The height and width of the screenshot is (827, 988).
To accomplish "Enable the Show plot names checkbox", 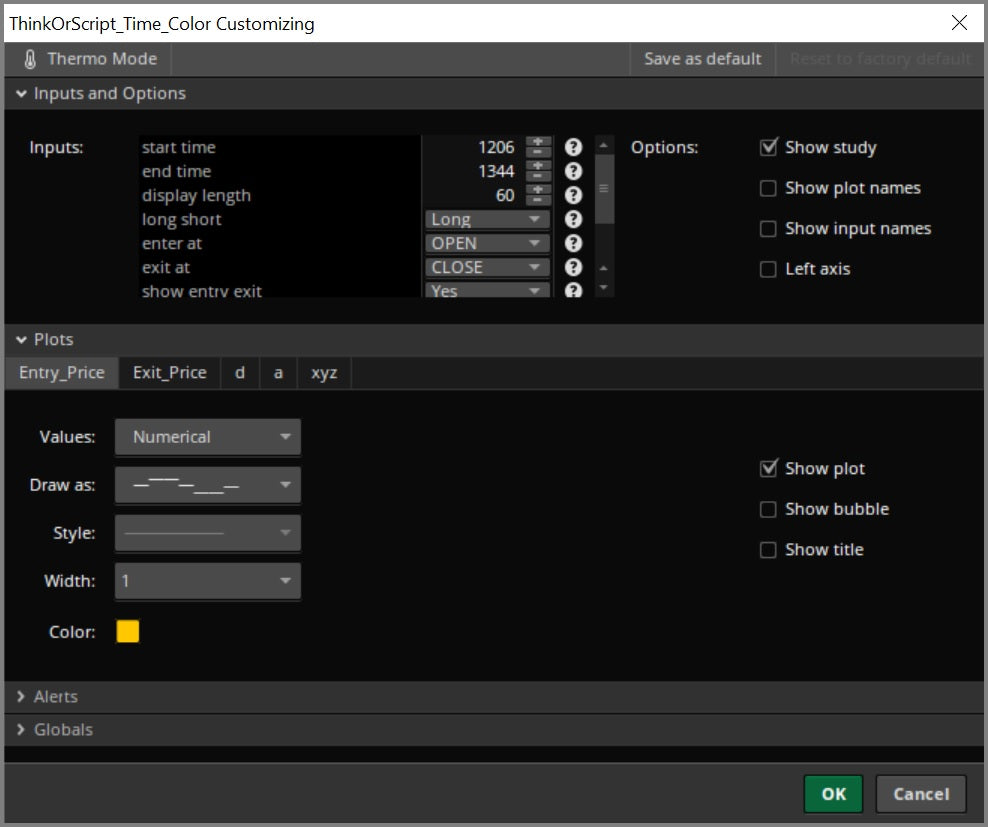I will (768, 188).
